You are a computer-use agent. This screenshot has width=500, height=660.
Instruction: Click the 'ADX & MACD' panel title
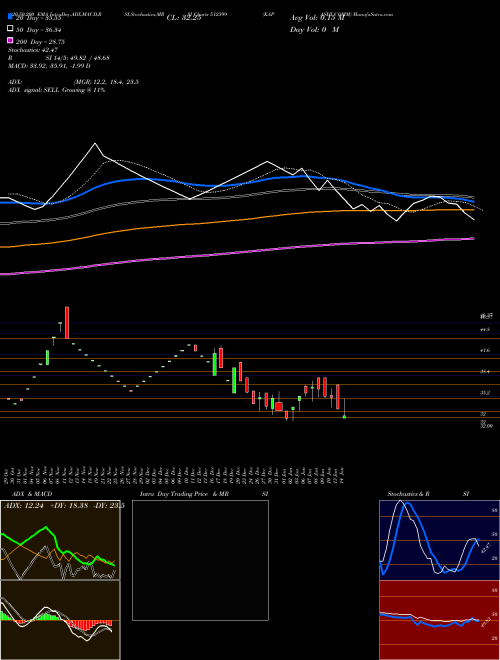pos(32,494)
